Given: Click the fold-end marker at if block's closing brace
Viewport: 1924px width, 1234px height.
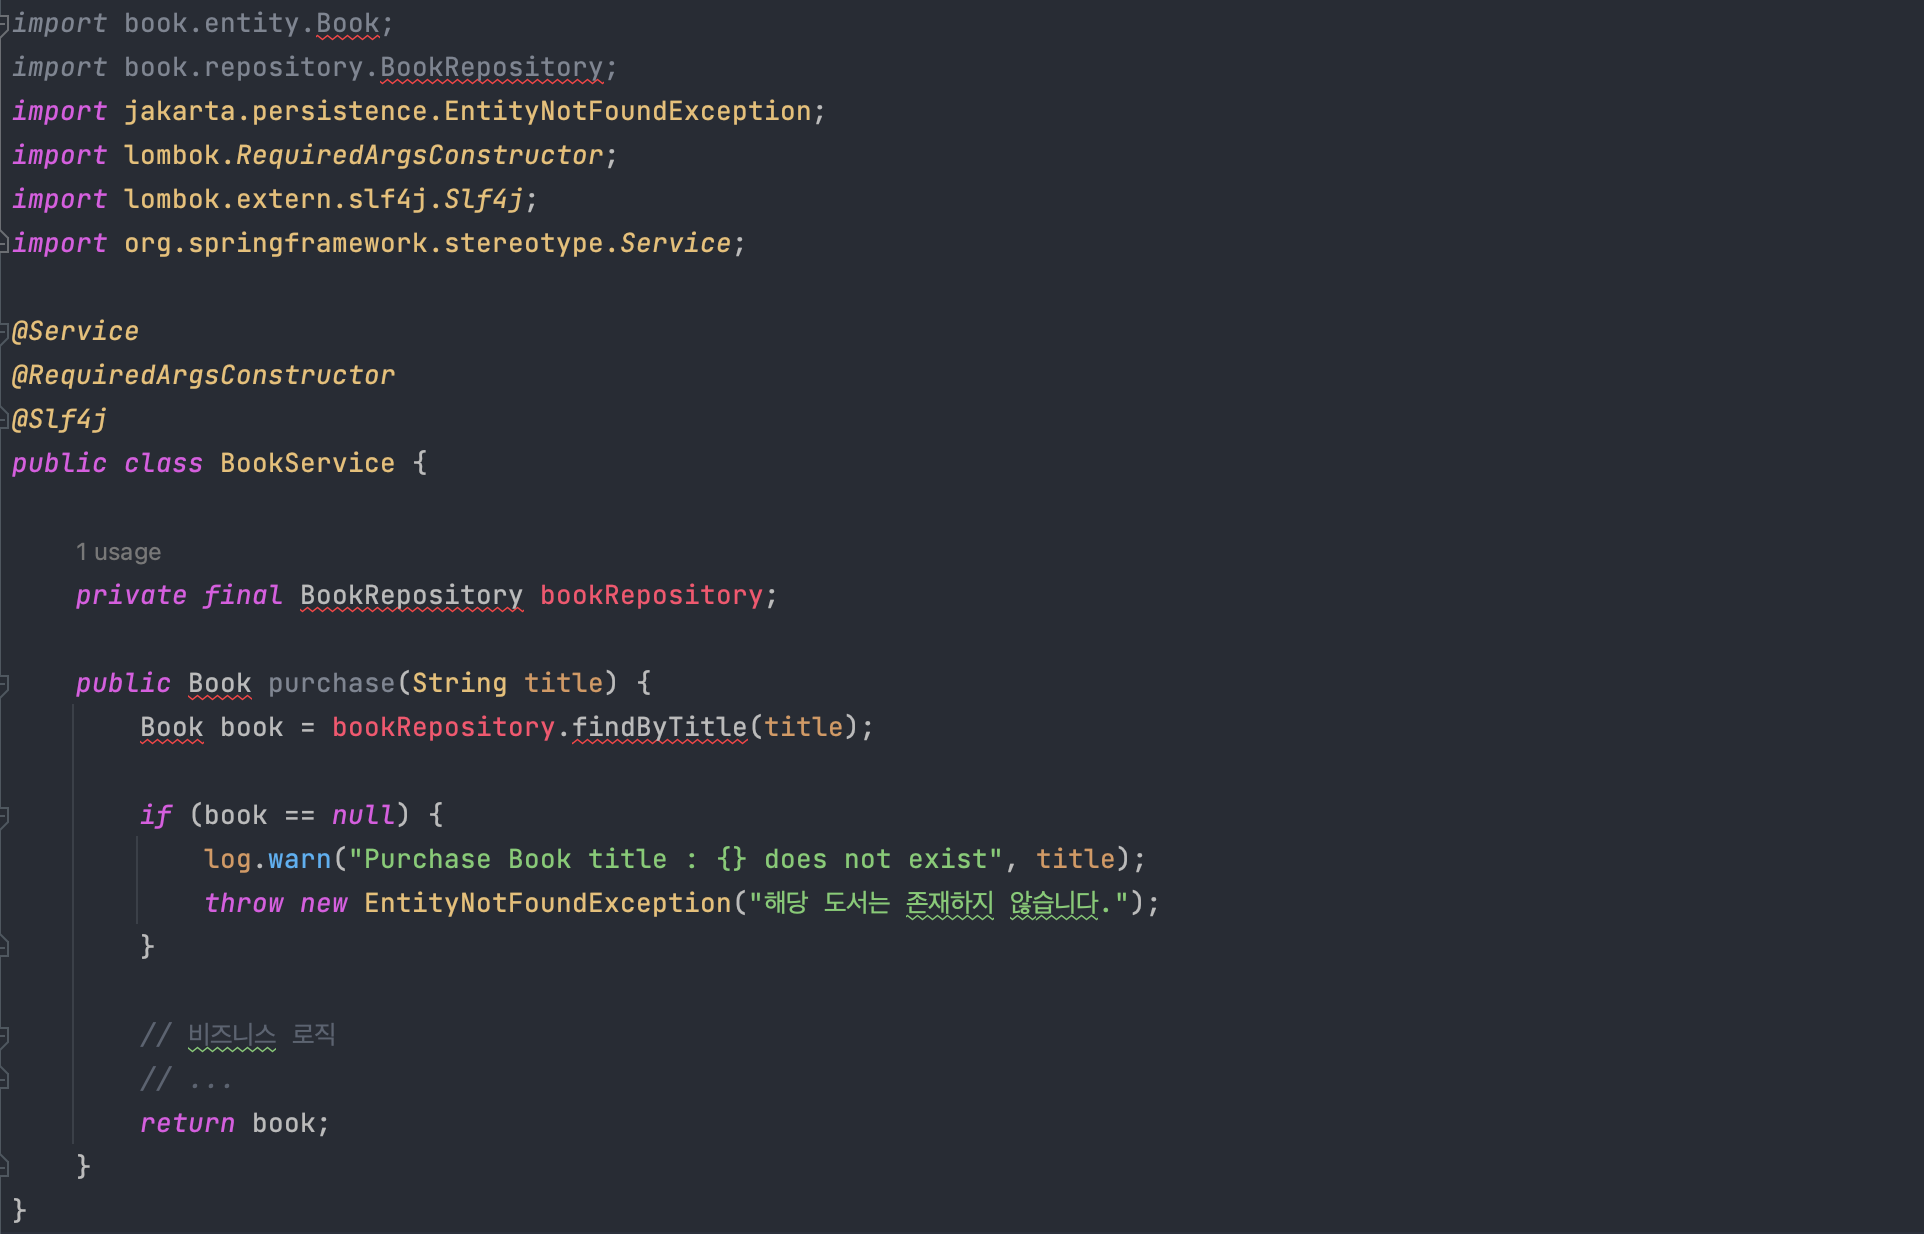Looking at the screenshot, I should 4,946.
